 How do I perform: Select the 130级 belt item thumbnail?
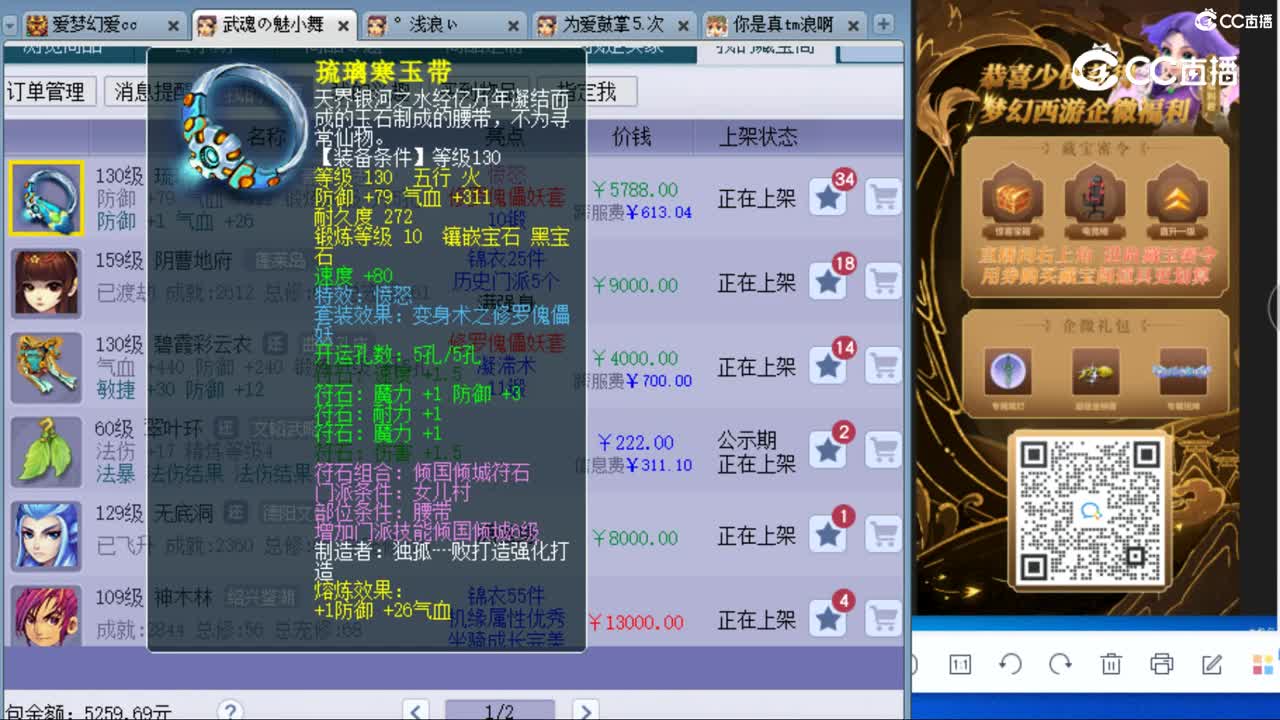tap(46, 198)
